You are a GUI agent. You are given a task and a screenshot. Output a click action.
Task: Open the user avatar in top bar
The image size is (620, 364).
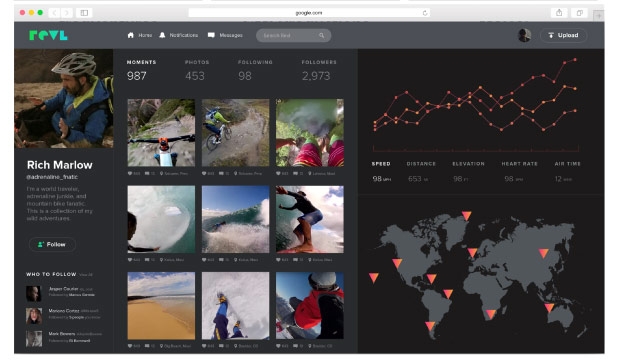524,35
